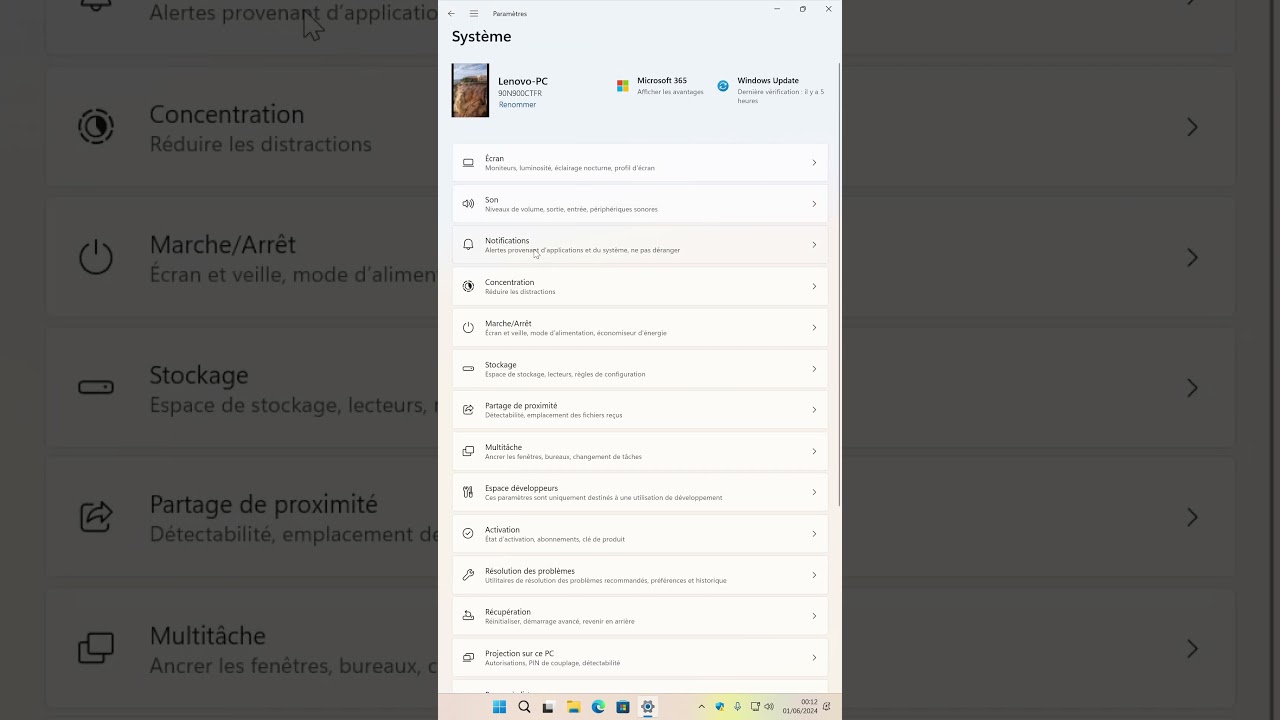Screen dimensions: 1280x720
Task: Expand Multitâche row chevron
Action: coord(814,451)
